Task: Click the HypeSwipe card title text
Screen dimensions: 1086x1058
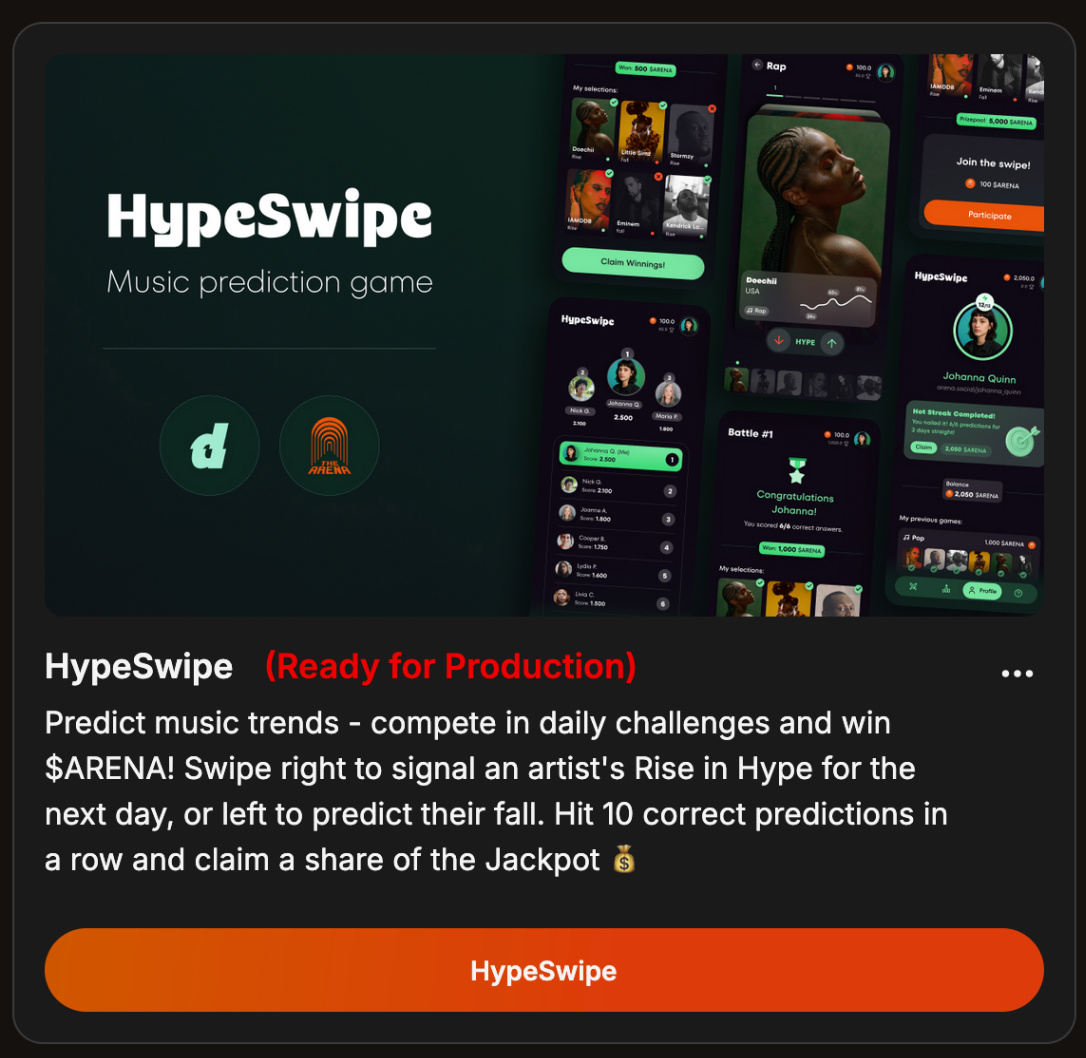Action: pos(139,666)
